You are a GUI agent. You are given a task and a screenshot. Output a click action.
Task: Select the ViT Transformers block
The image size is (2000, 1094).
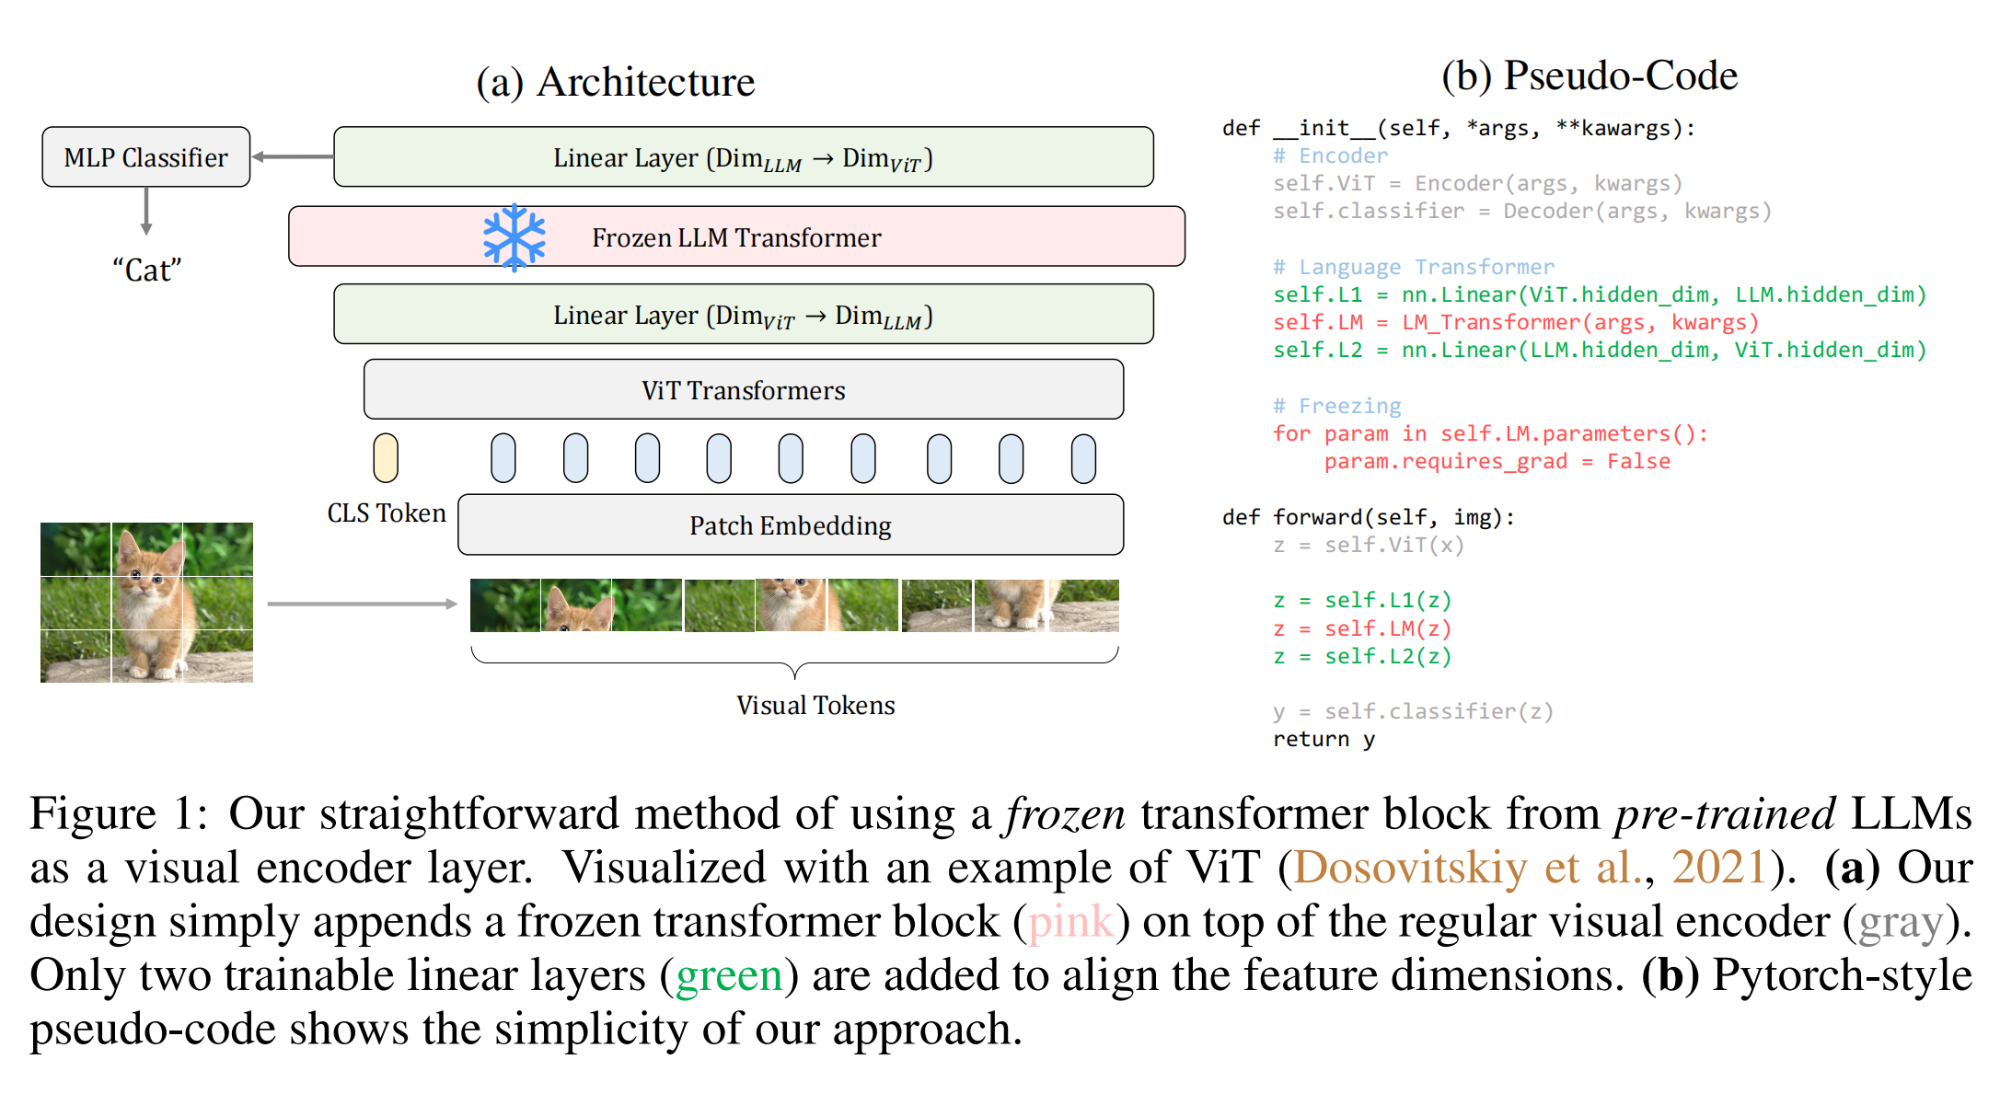(743, 390)
